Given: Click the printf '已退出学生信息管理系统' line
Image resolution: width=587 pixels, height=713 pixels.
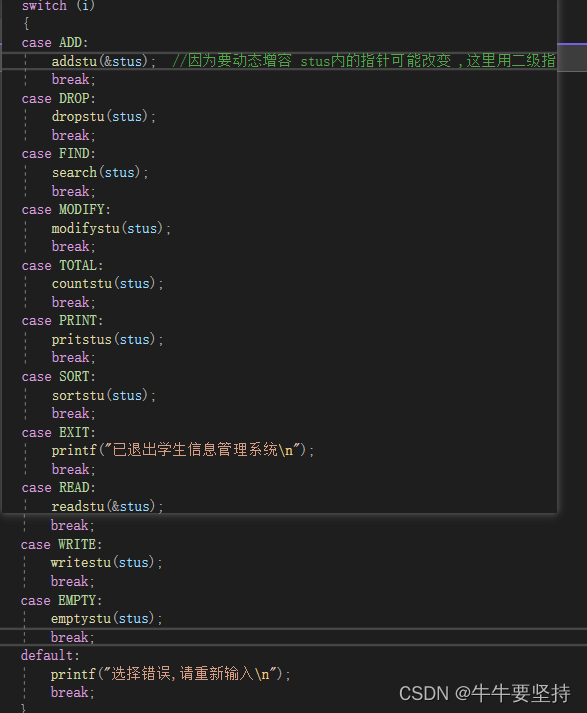Looking at the screenshot, I should click(183, 451).
